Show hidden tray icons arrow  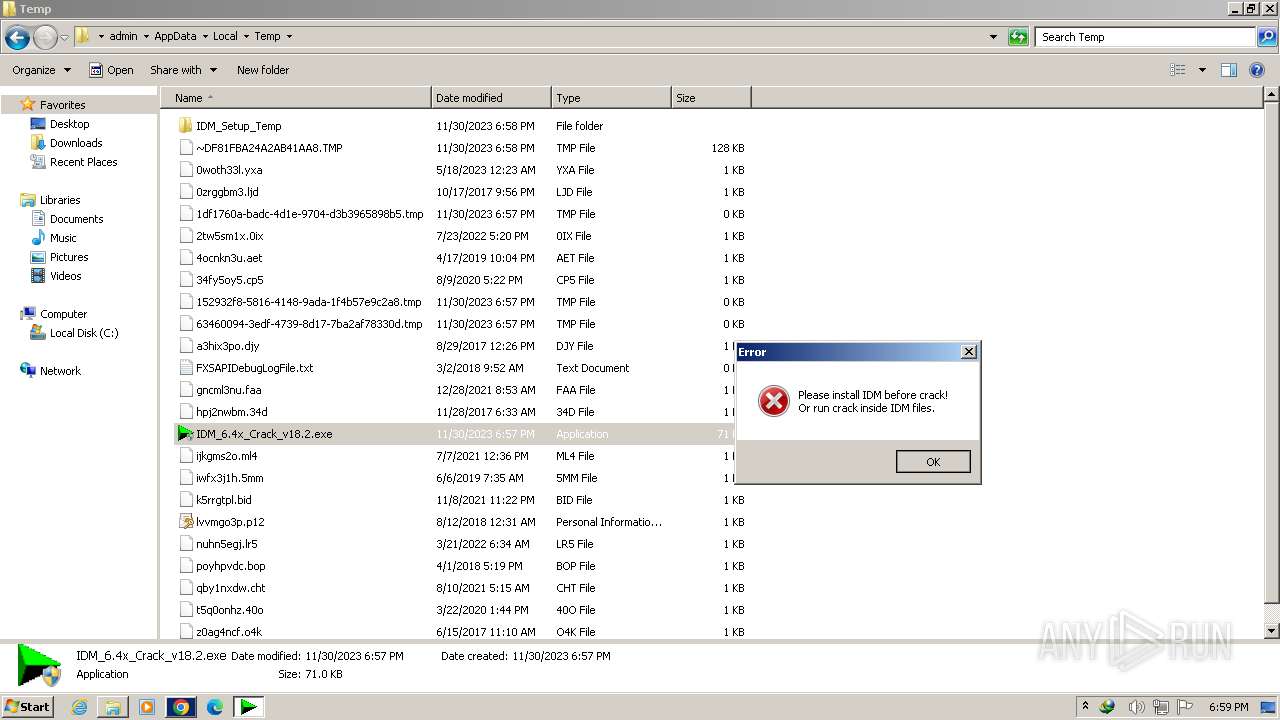point(1085,706)
